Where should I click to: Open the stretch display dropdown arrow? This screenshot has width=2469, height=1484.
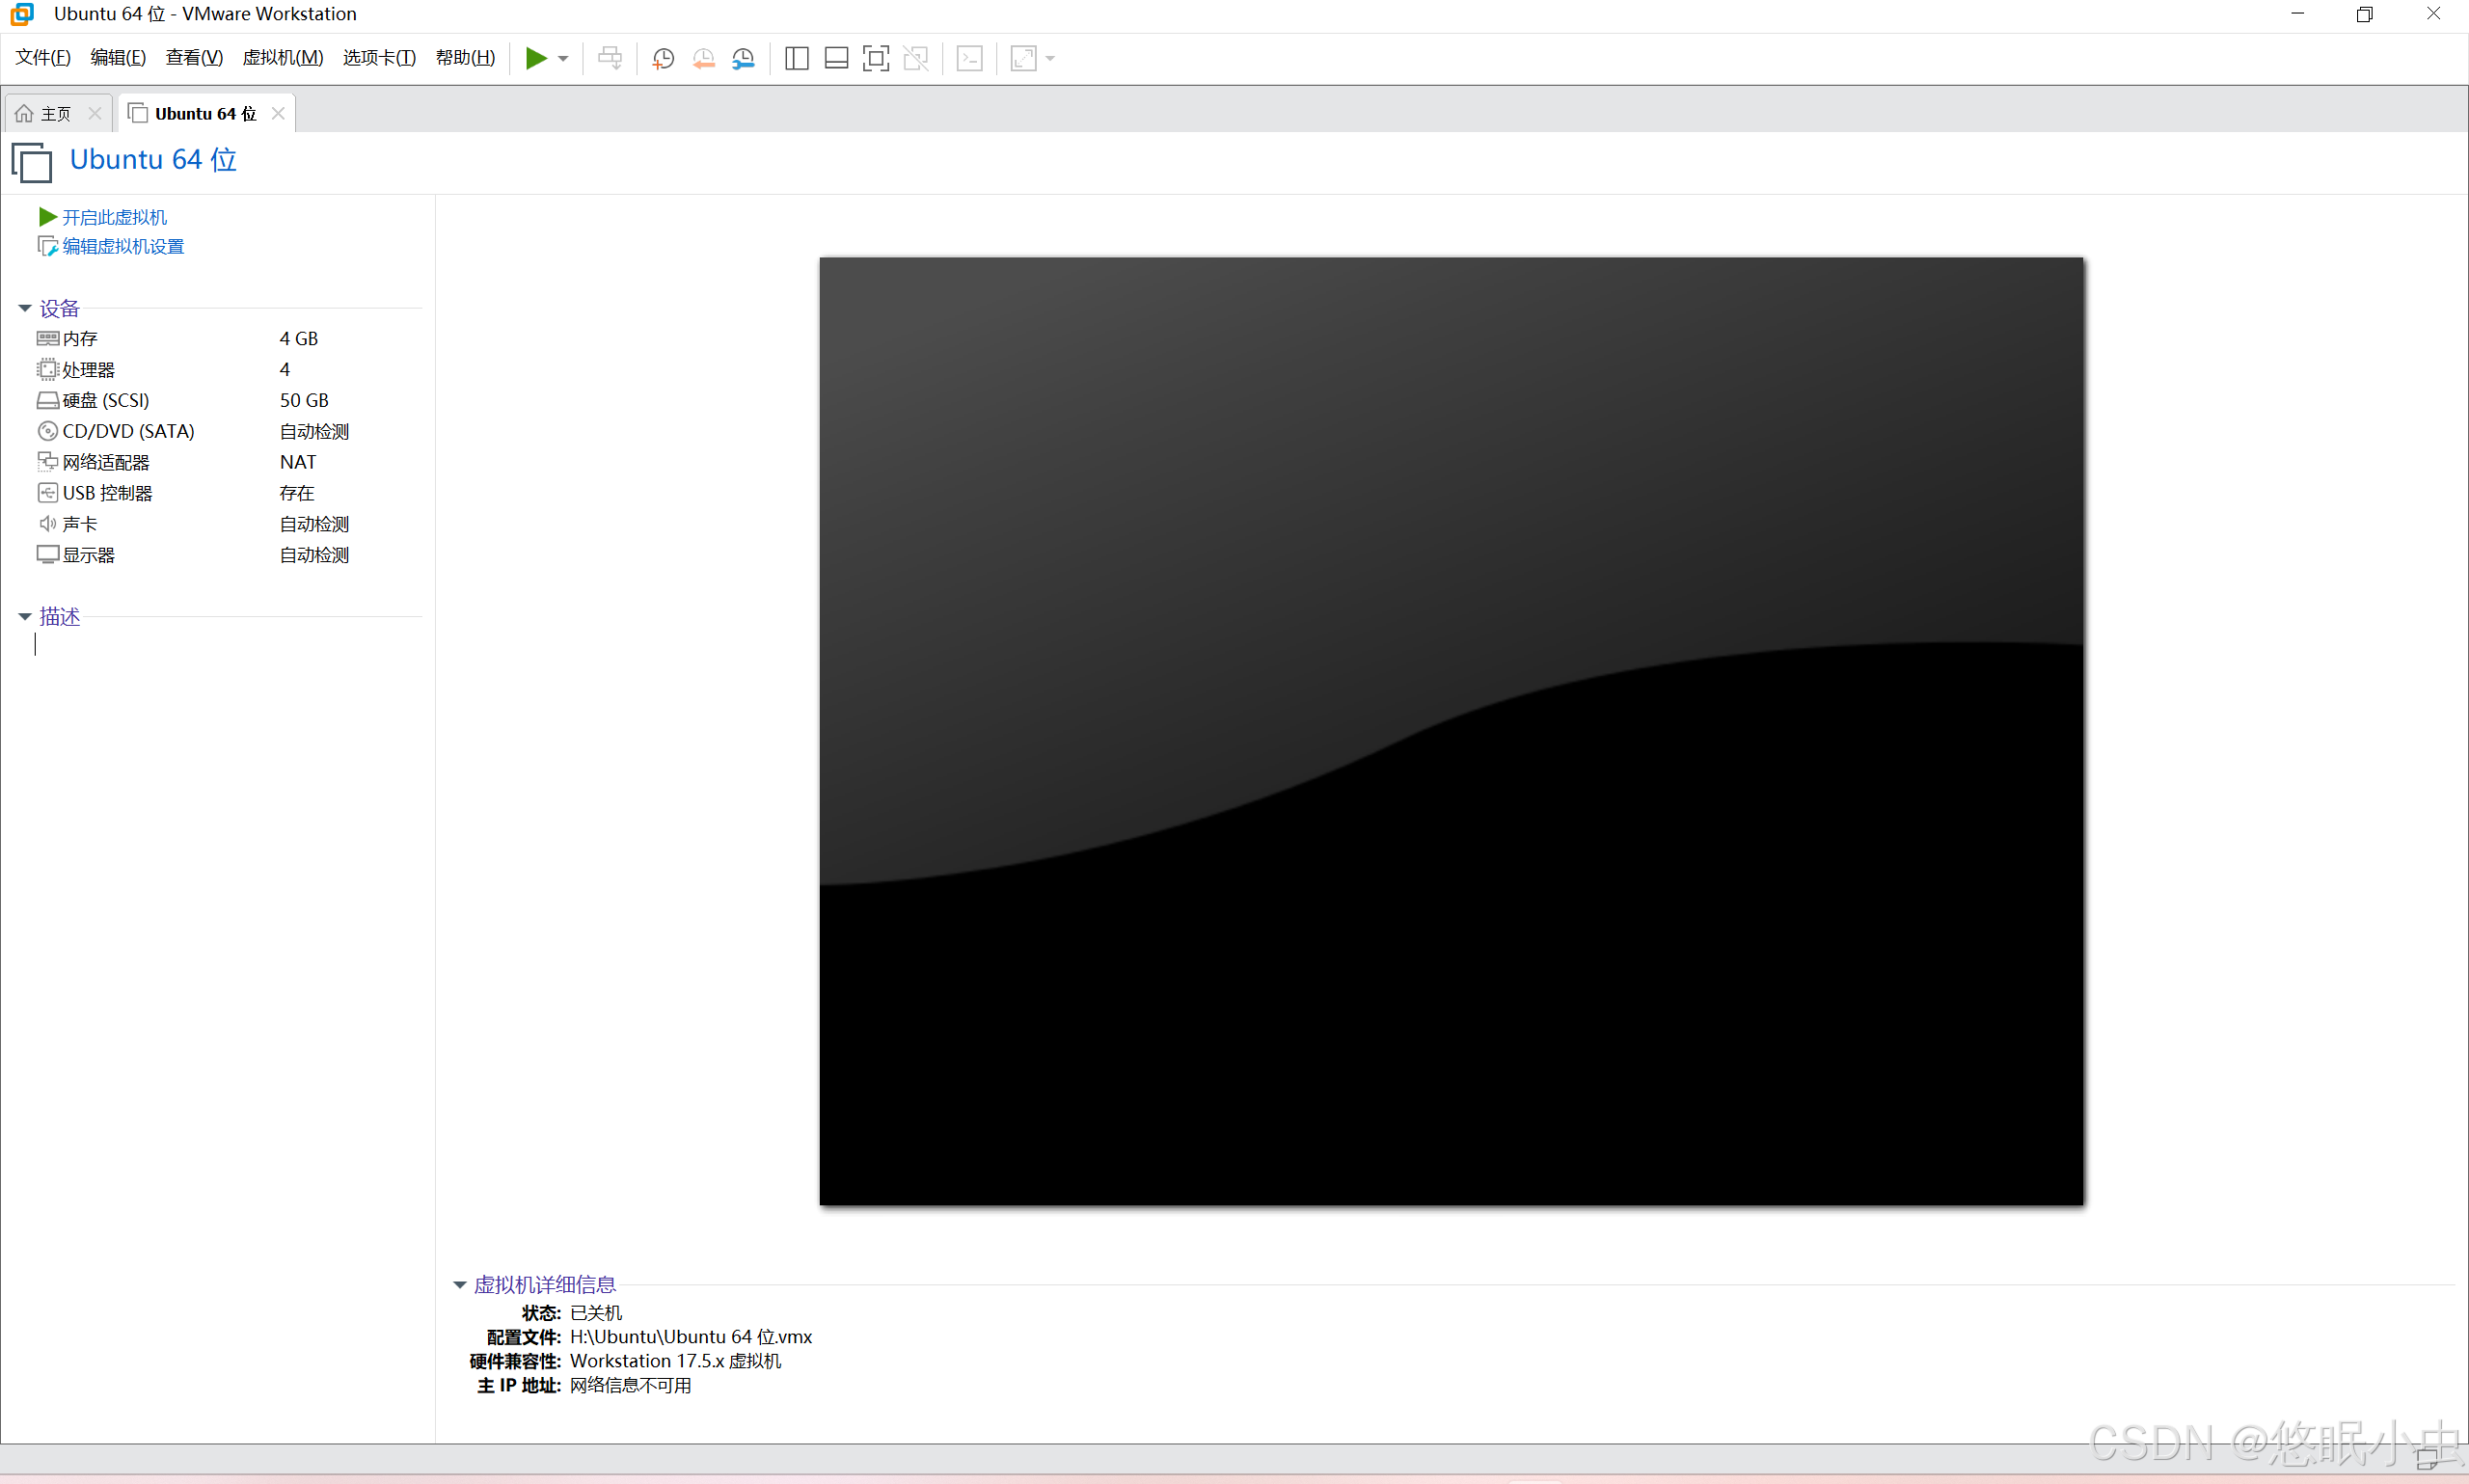click(1050, 59)
